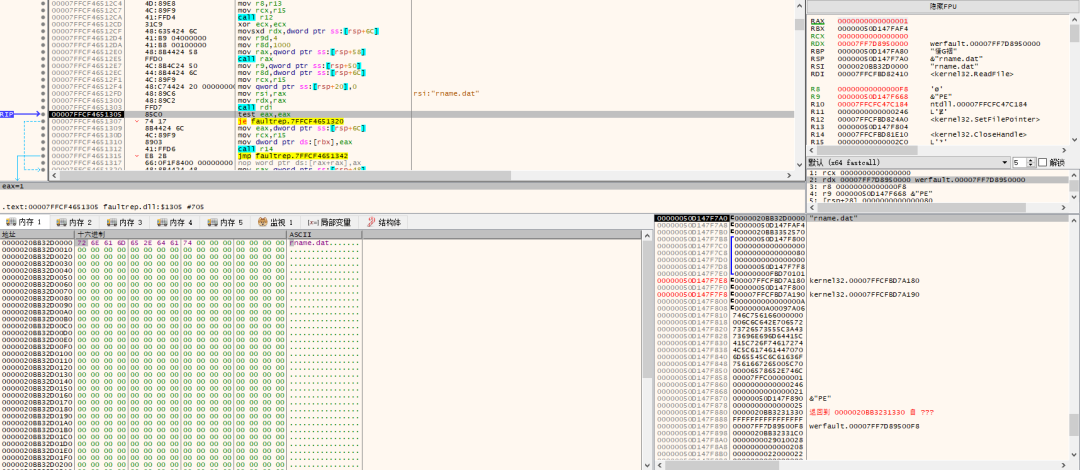
Task: Toggle breakpoint at address 00007FFCF4651303
Action: [43, 107]
